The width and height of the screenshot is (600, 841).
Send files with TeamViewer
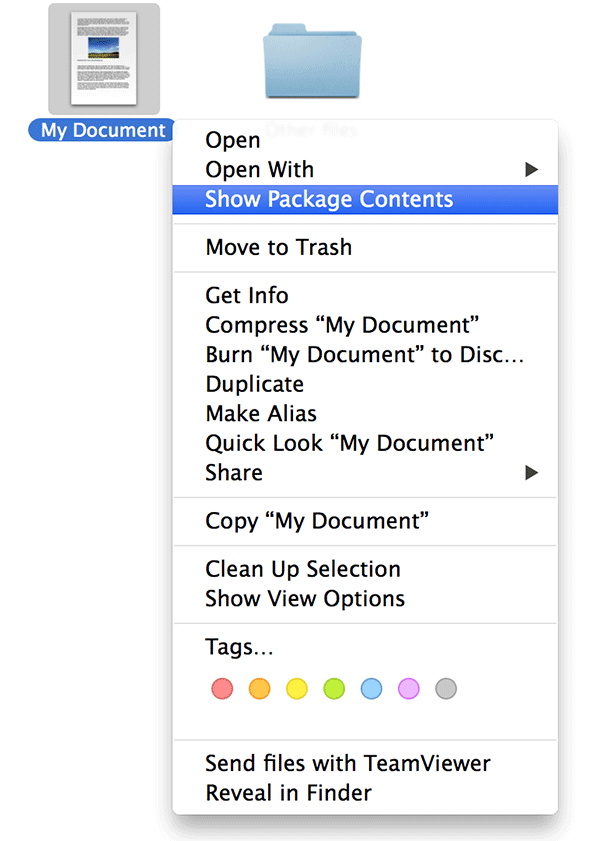(x=347, y=763)
